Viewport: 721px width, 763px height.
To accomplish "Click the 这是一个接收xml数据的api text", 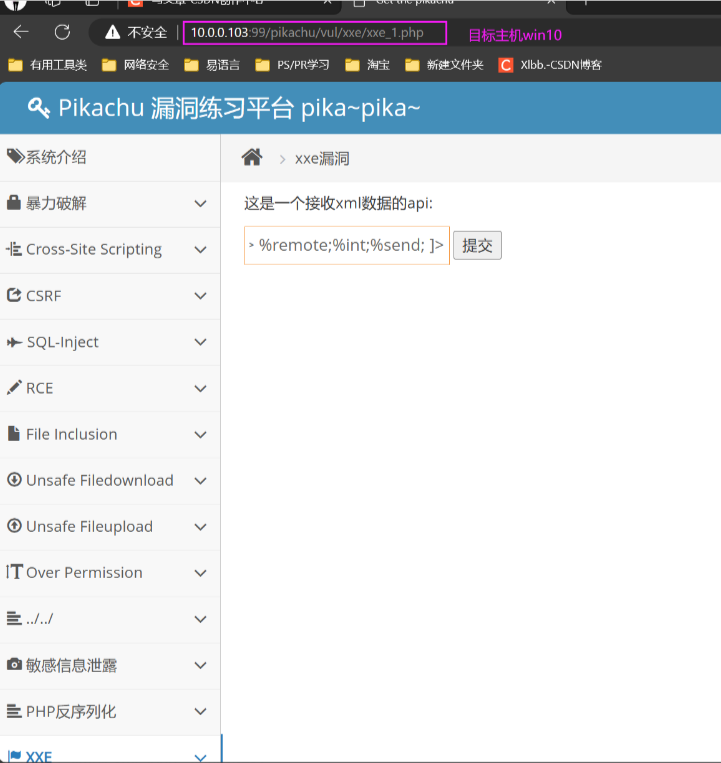I will (338, 203).
